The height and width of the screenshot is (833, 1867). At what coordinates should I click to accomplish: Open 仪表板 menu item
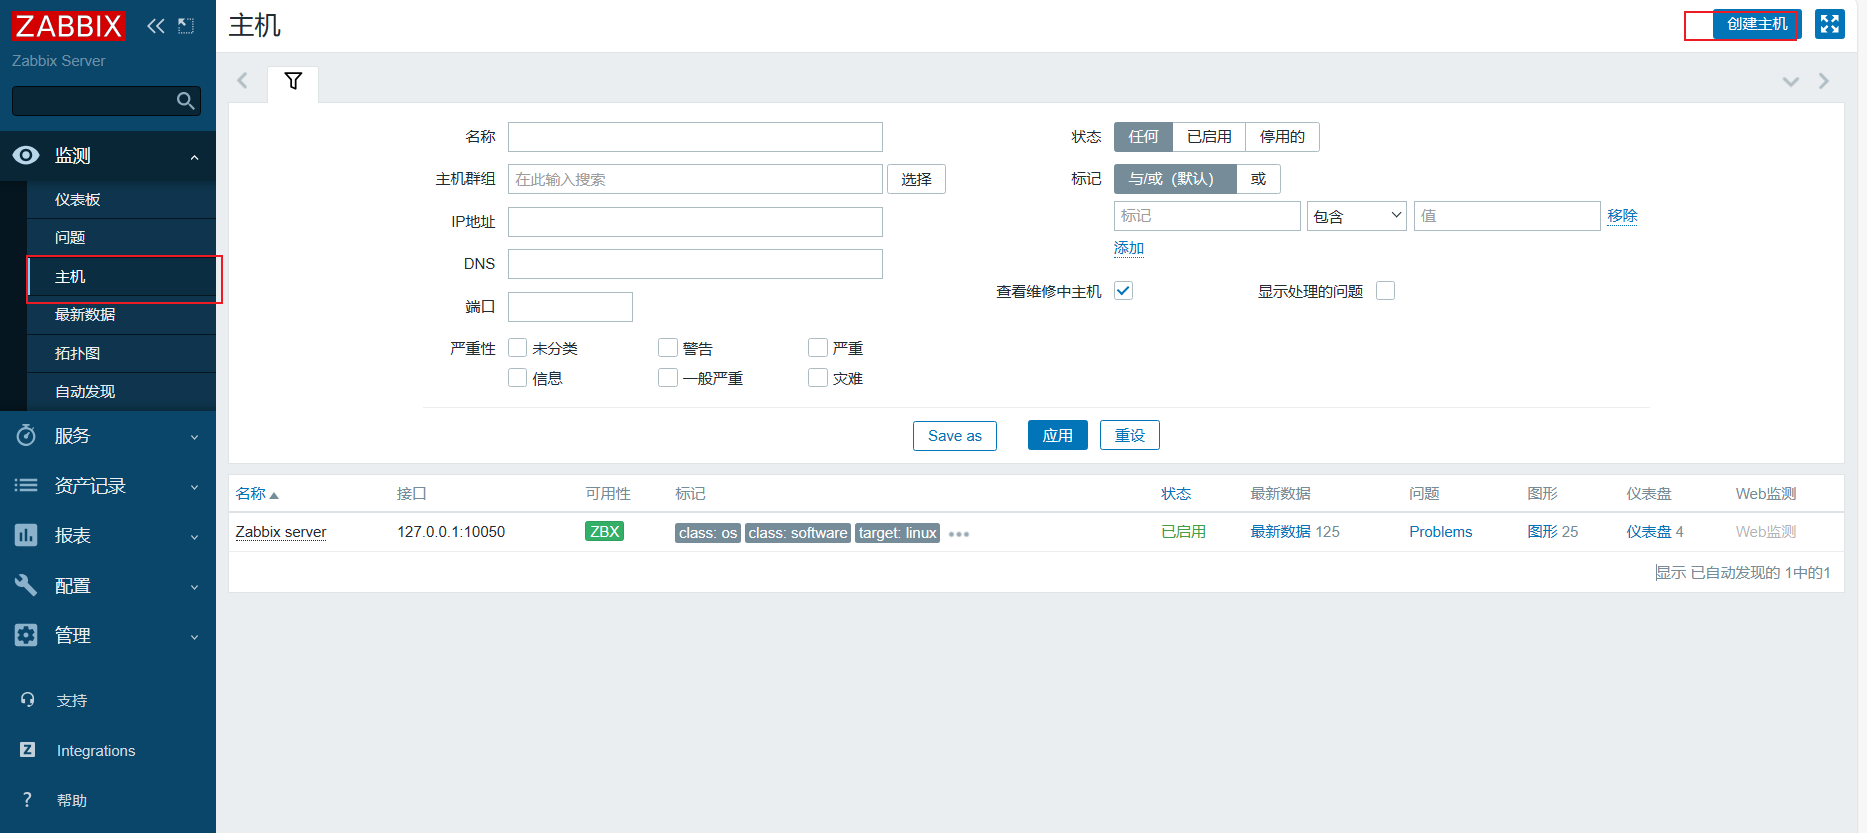click(x=121, y=200)
